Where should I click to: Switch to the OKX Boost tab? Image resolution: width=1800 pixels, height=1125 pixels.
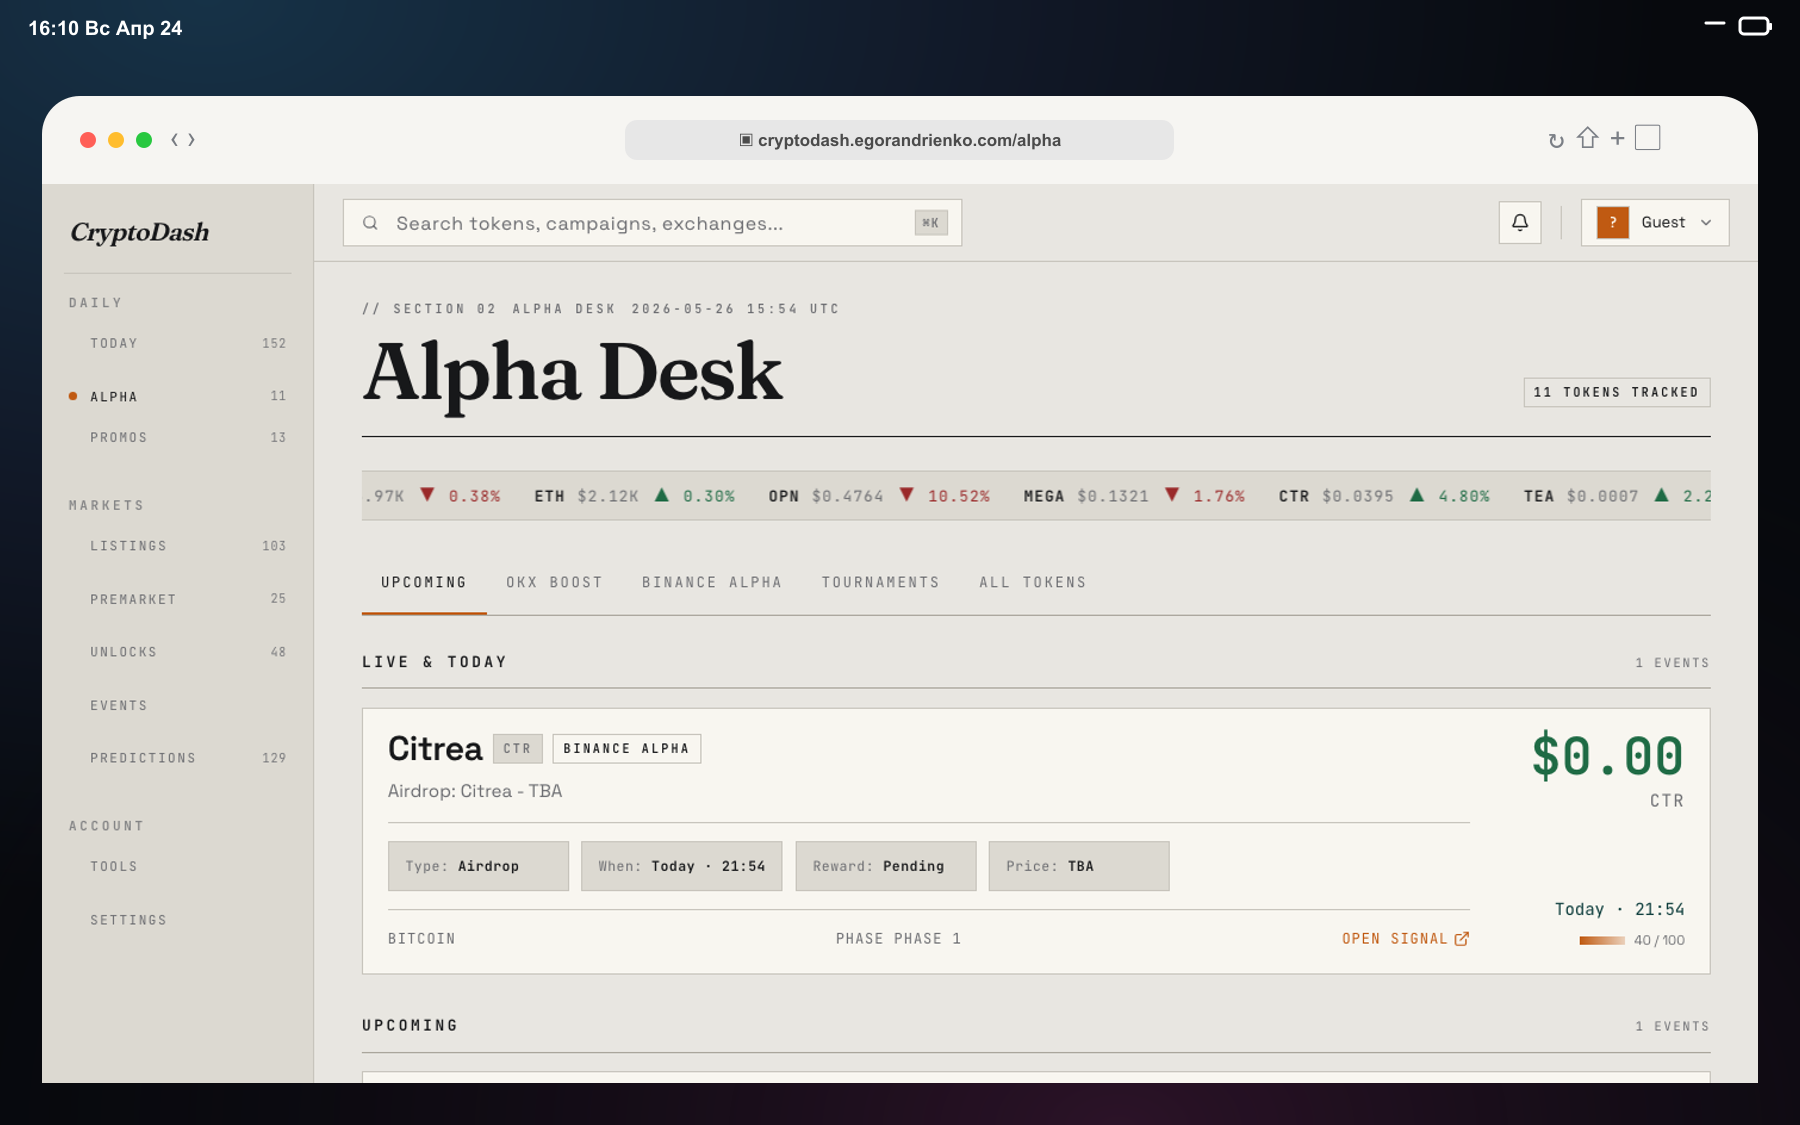tap(554, 582)
